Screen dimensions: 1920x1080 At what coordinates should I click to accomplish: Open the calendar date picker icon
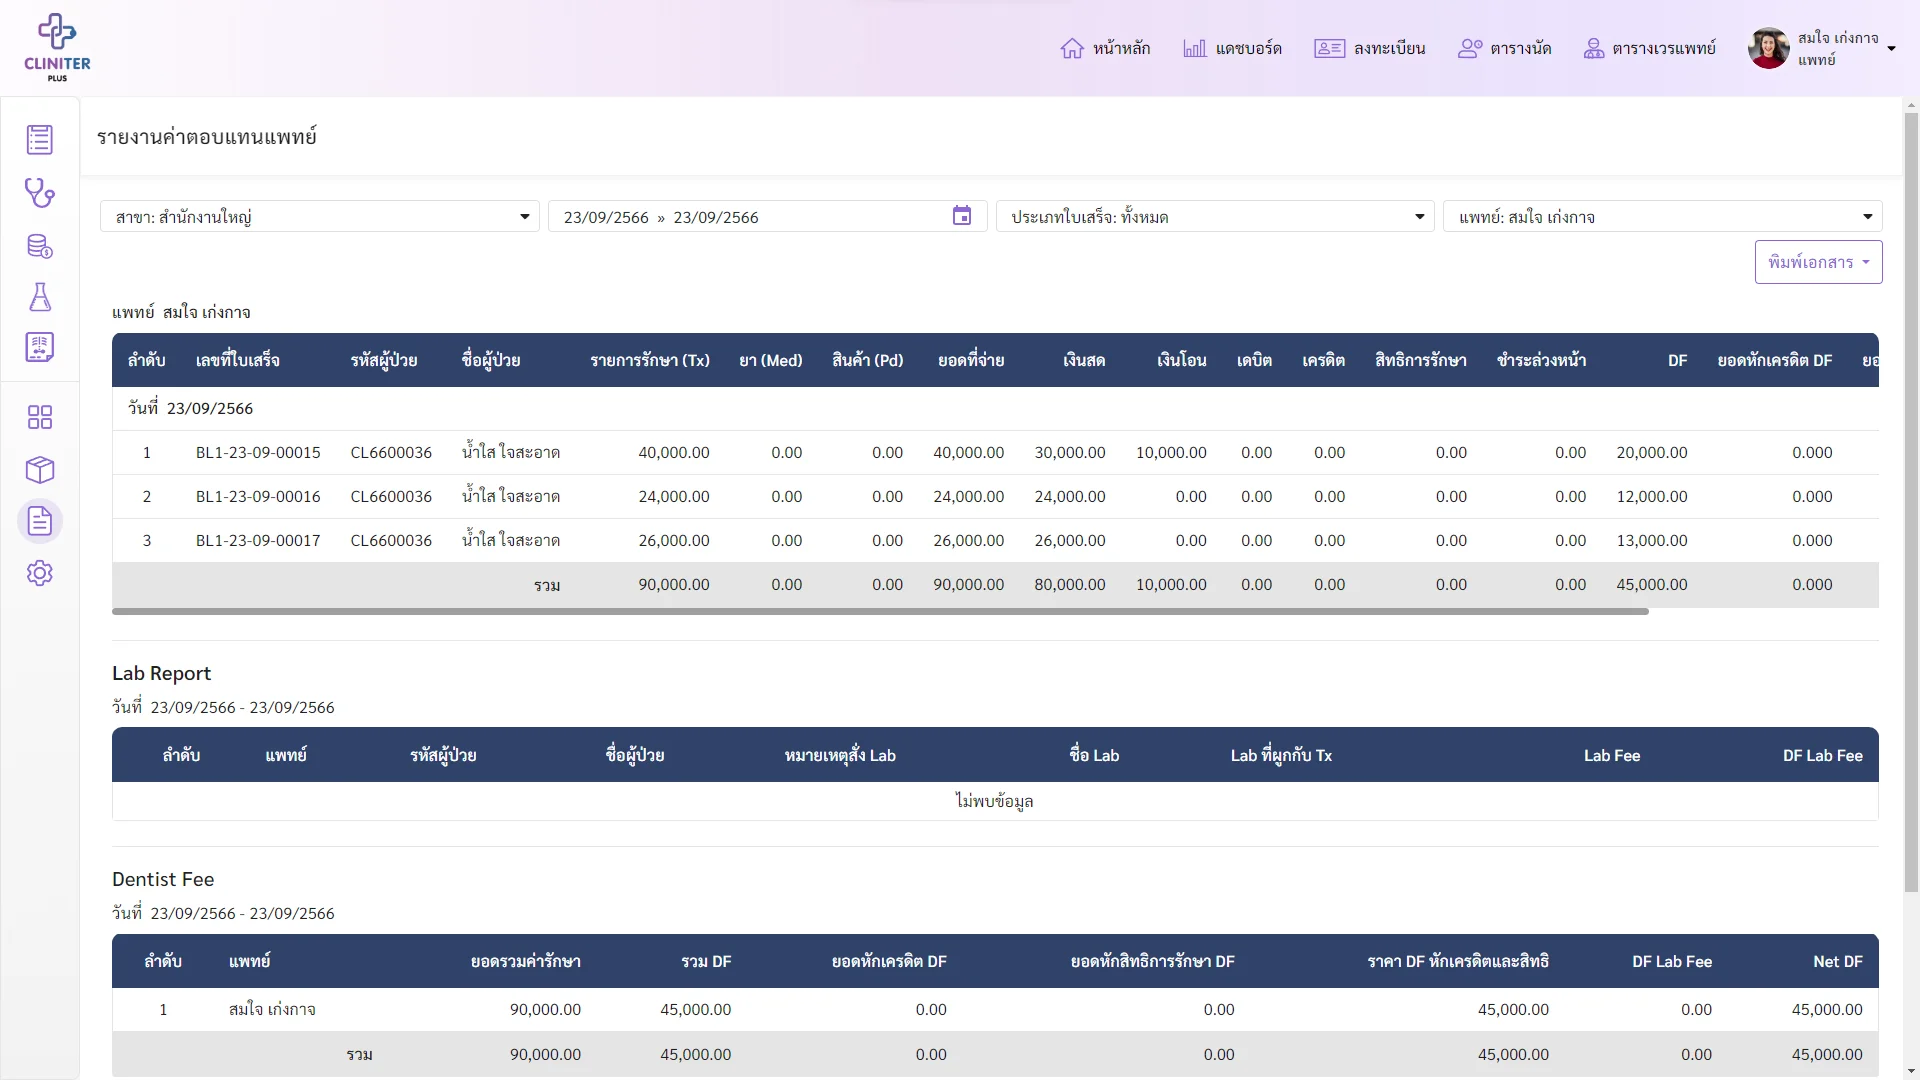(x=962, y=216)
